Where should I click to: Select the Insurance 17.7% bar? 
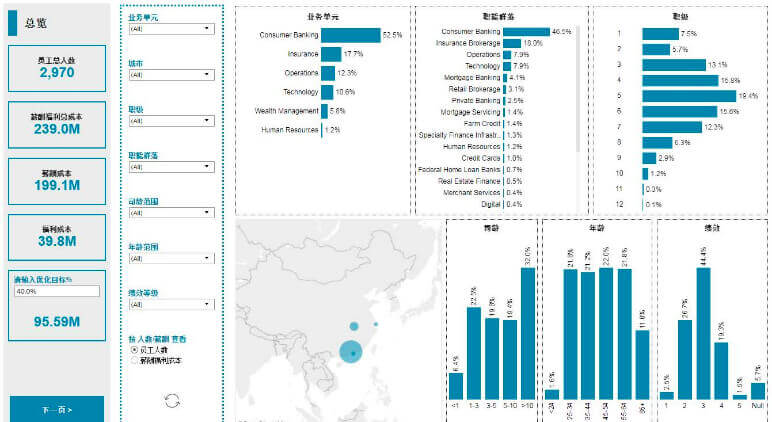pos(331,54)
